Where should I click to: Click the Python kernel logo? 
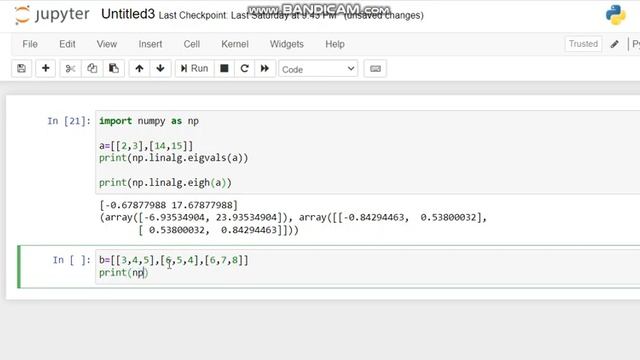pyautogui.click(x=616, y=15)
